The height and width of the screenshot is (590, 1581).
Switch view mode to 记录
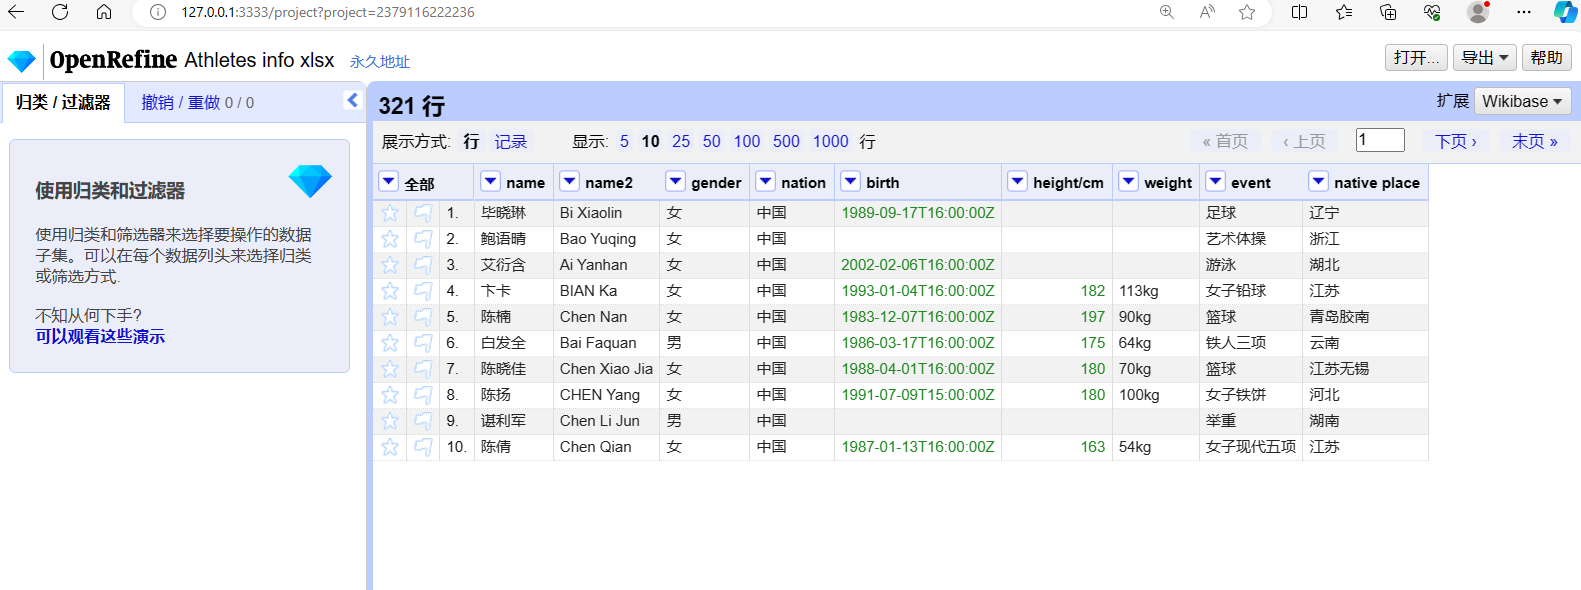point(510,141)
